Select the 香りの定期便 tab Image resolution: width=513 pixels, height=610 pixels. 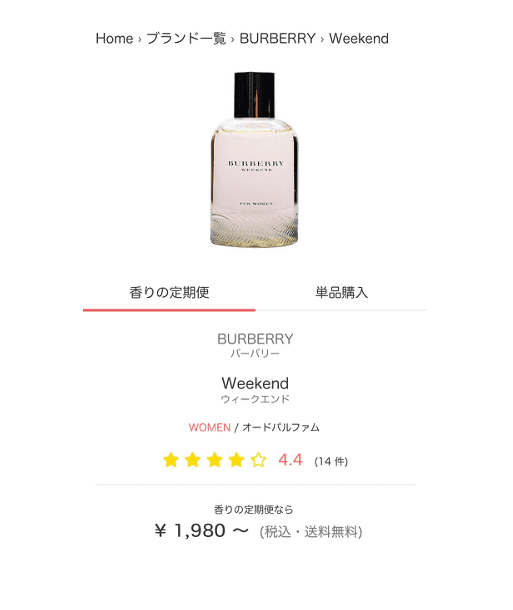(x=169, y=293)
